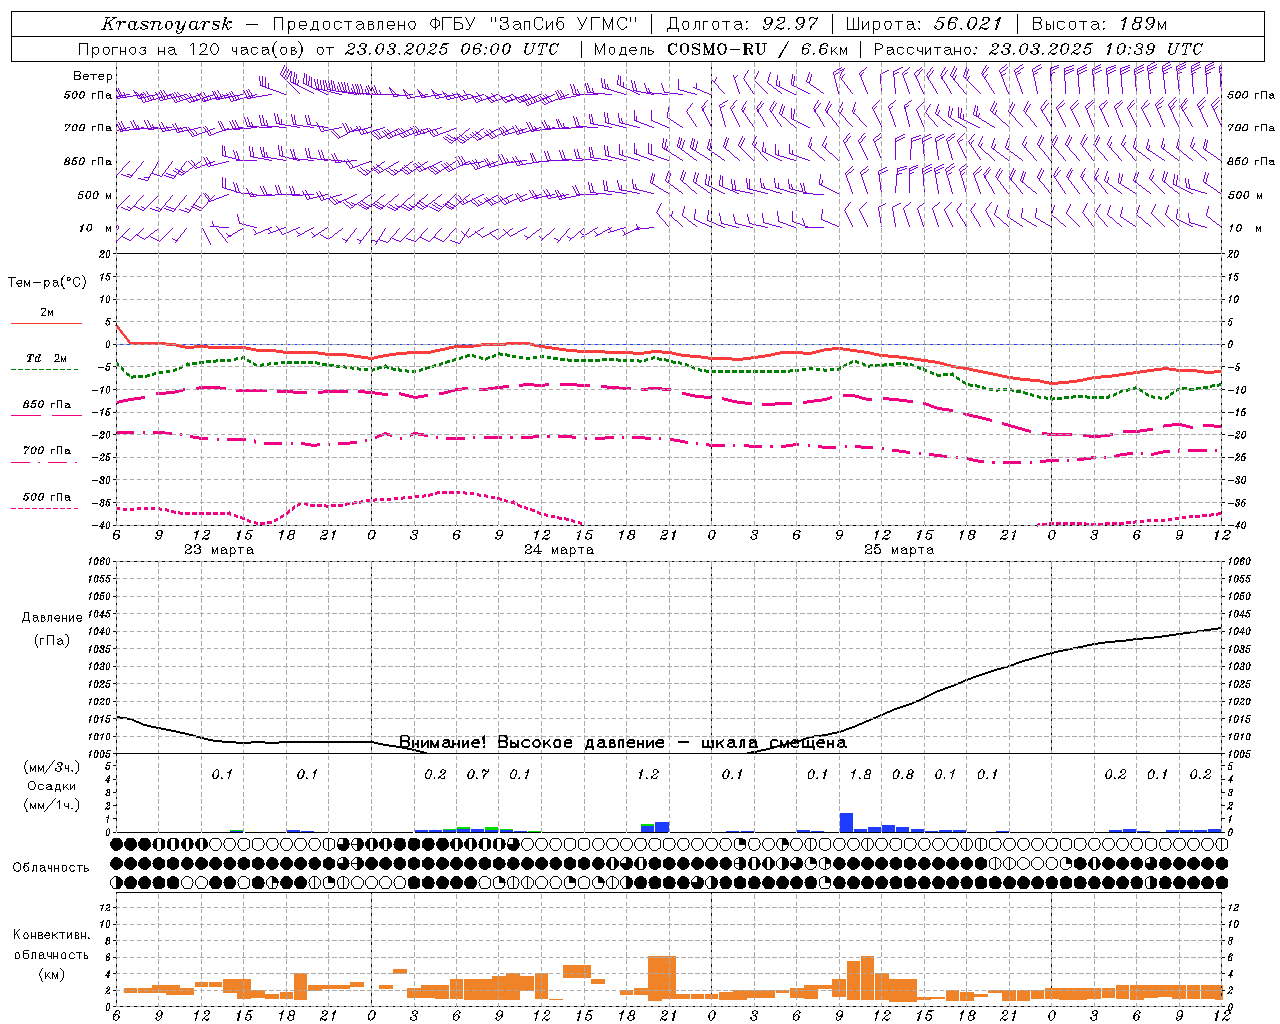Screen dimensions: 1280x1024
Task: Click the precipitation value '0.8'
Action: [x=903, y=774]
